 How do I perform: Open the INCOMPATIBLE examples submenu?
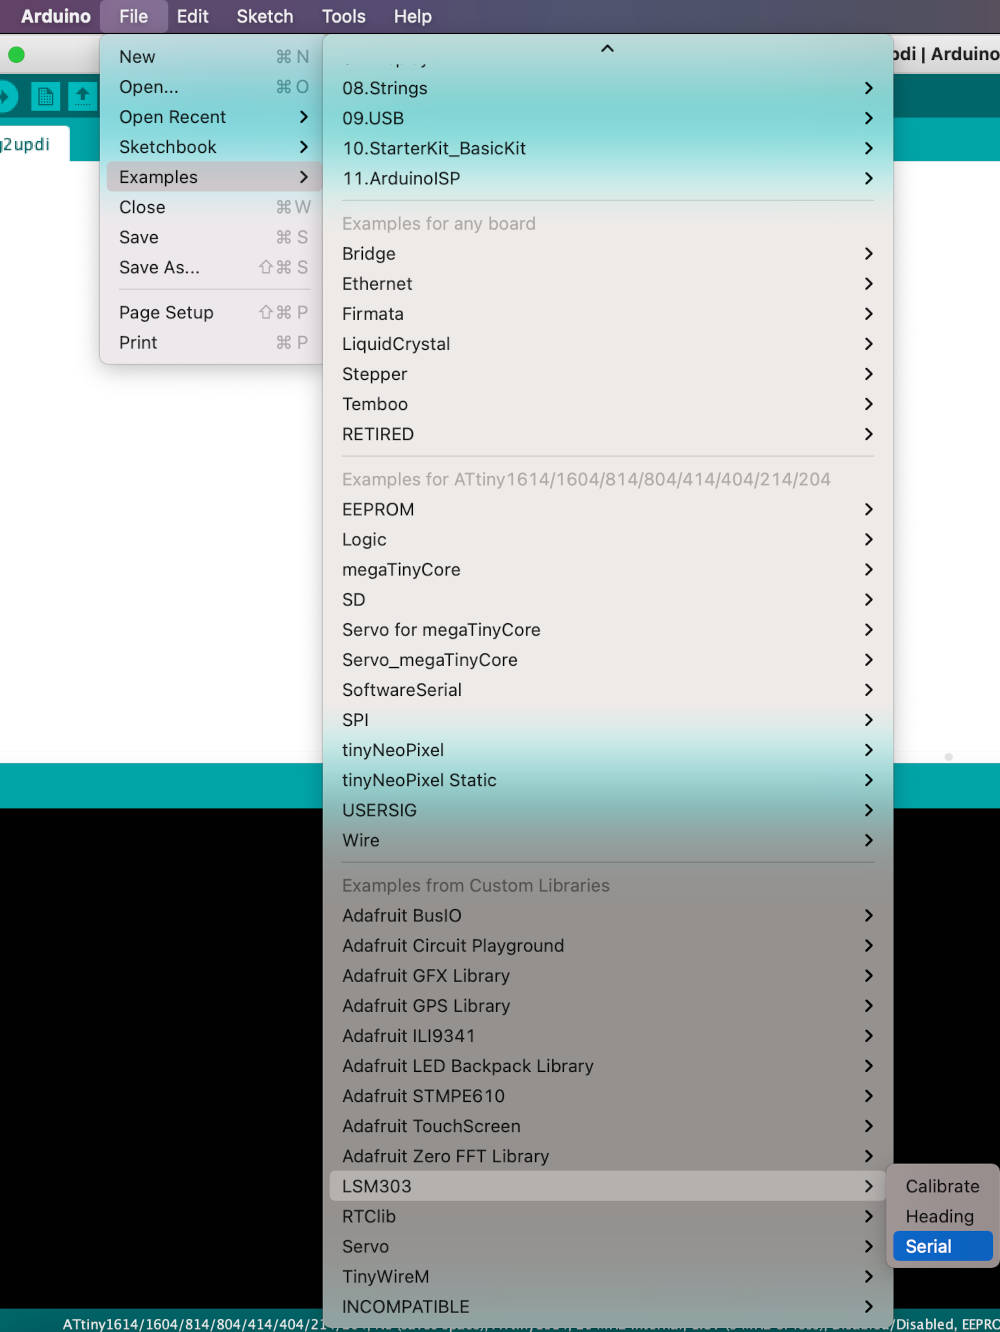tap(607, 1306)
